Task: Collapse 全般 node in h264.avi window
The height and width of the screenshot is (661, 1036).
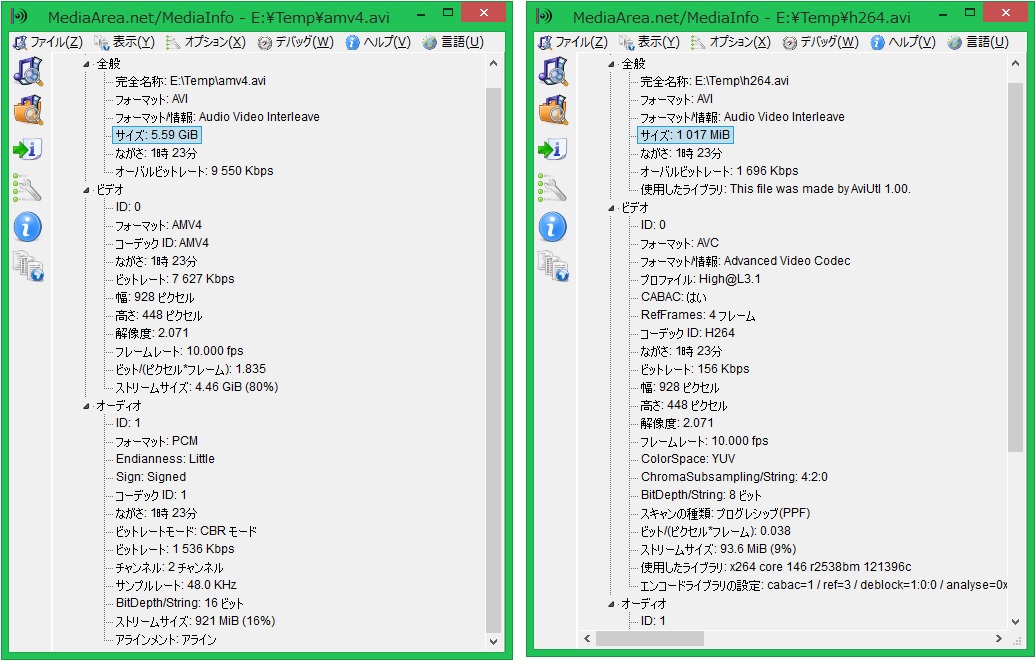Action: coord(611,64)
